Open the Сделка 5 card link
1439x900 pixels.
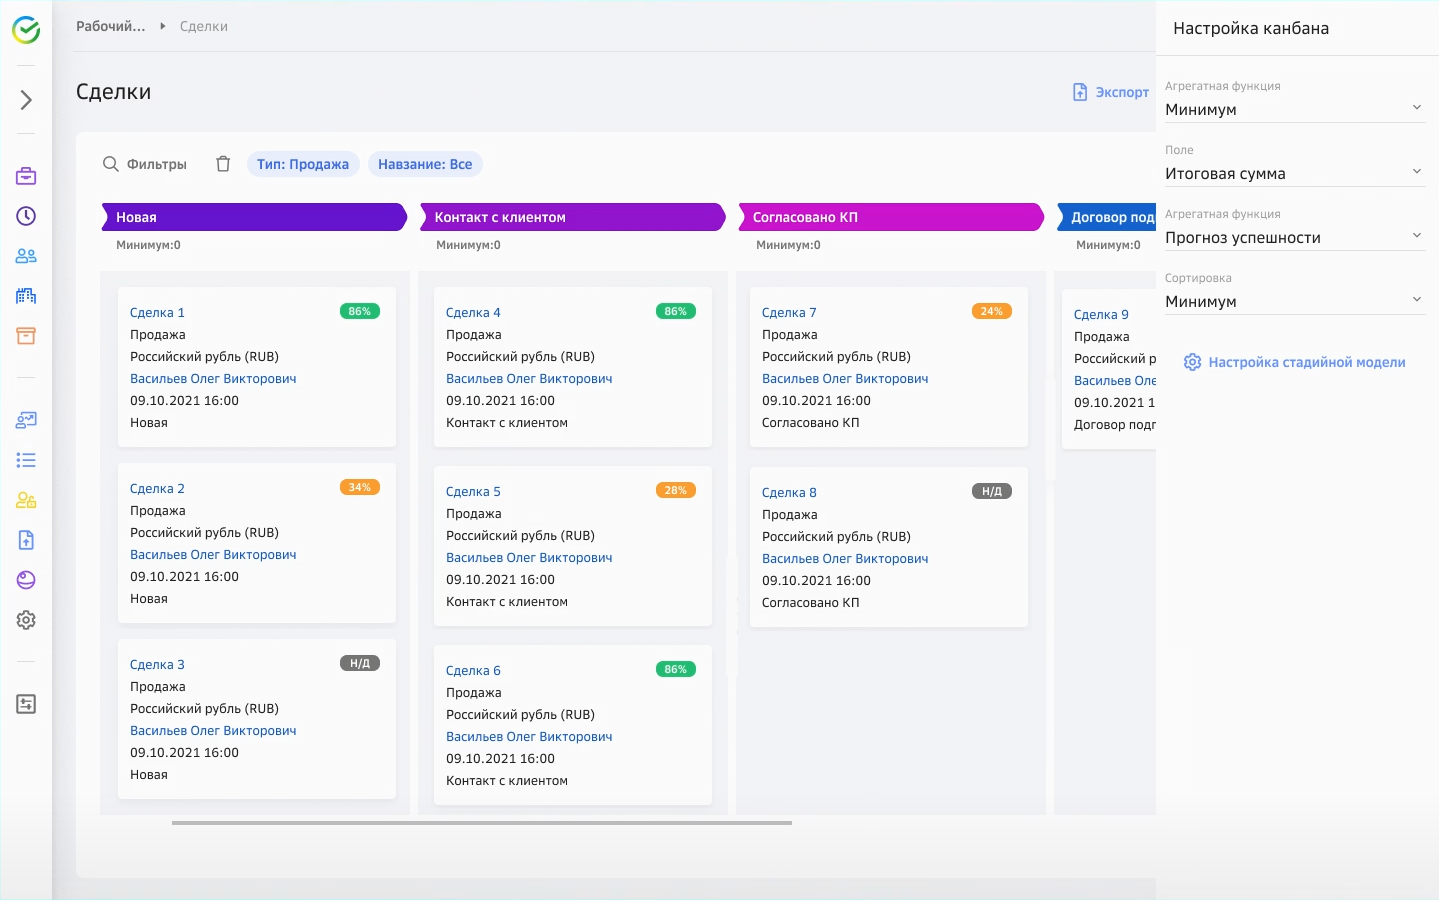point(472,491)
